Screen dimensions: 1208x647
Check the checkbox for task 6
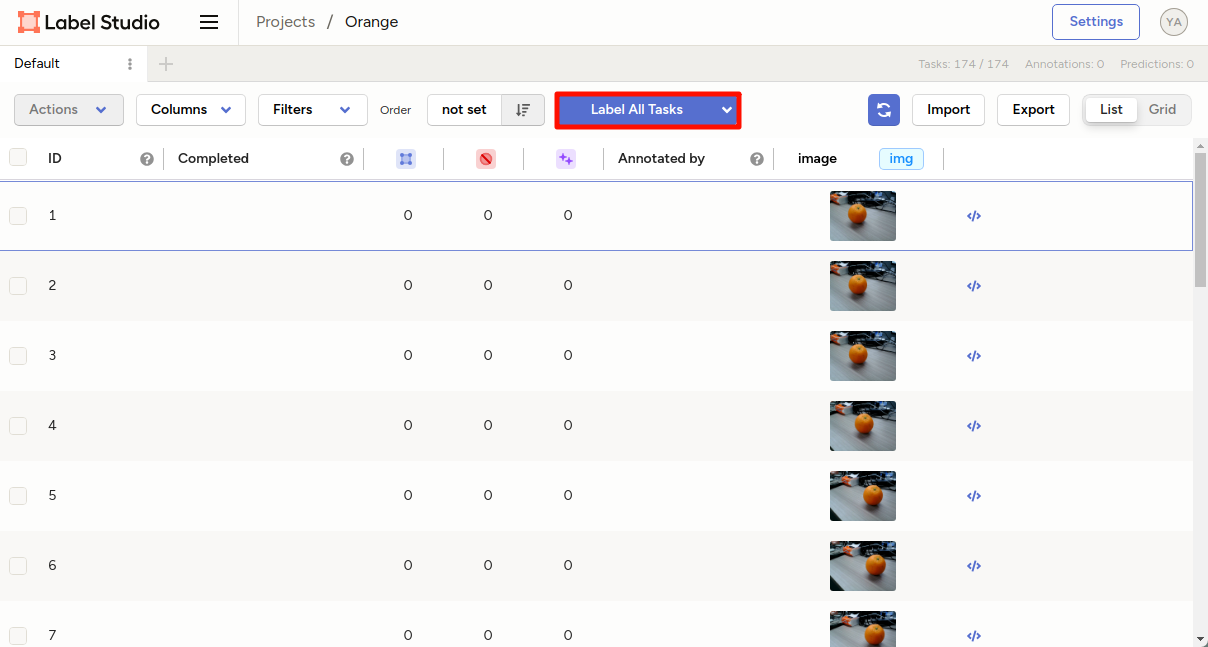point(18,566)
